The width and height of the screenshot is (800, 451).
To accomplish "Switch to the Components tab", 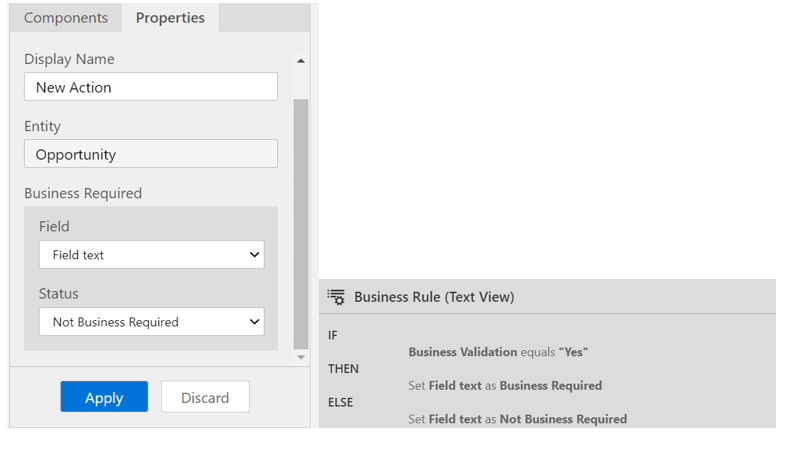I will (66, 18).
